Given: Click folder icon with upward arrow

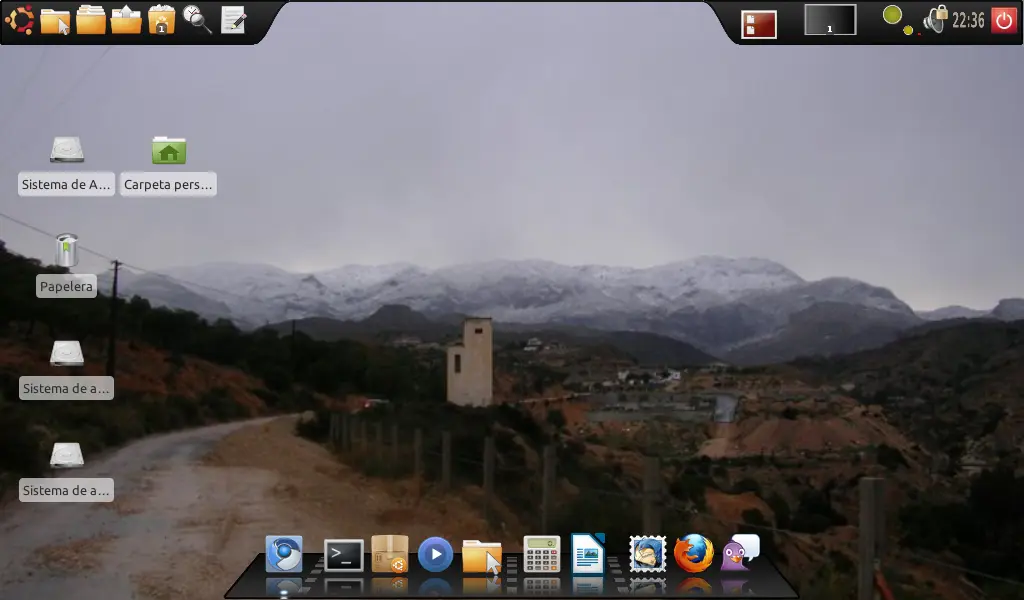Looking at the screenshot, I should 126,20.
